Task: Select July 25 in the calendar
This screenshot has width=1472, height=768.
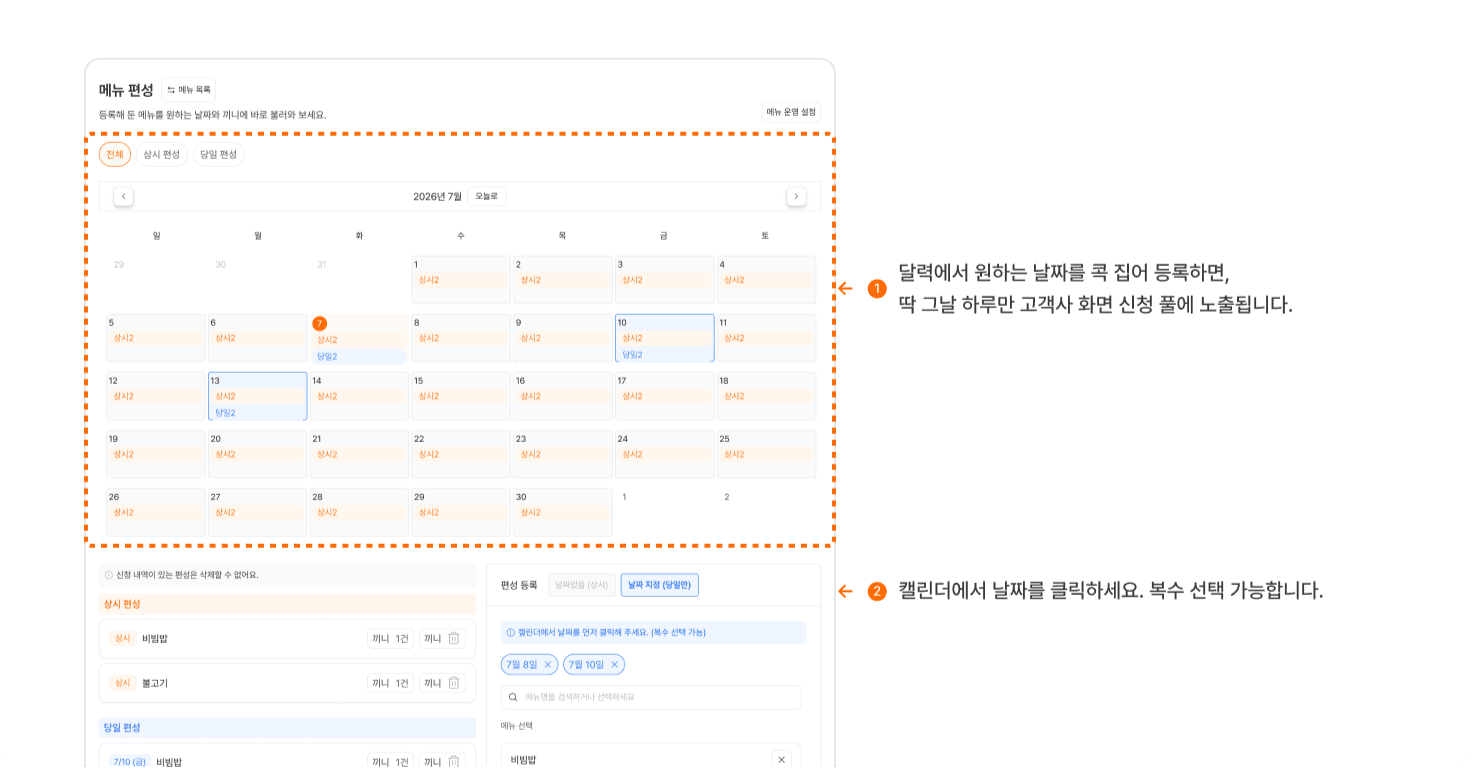Action: click(766, 454)
